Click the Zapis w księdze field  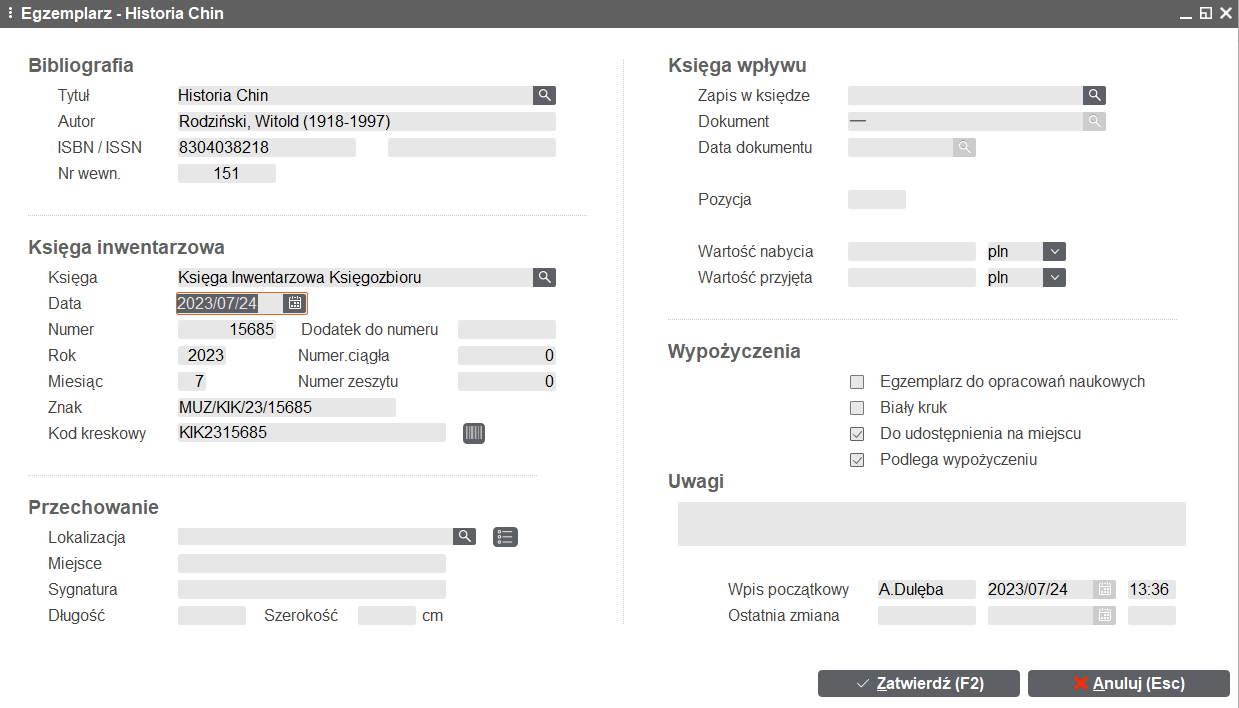coord(965,95)
